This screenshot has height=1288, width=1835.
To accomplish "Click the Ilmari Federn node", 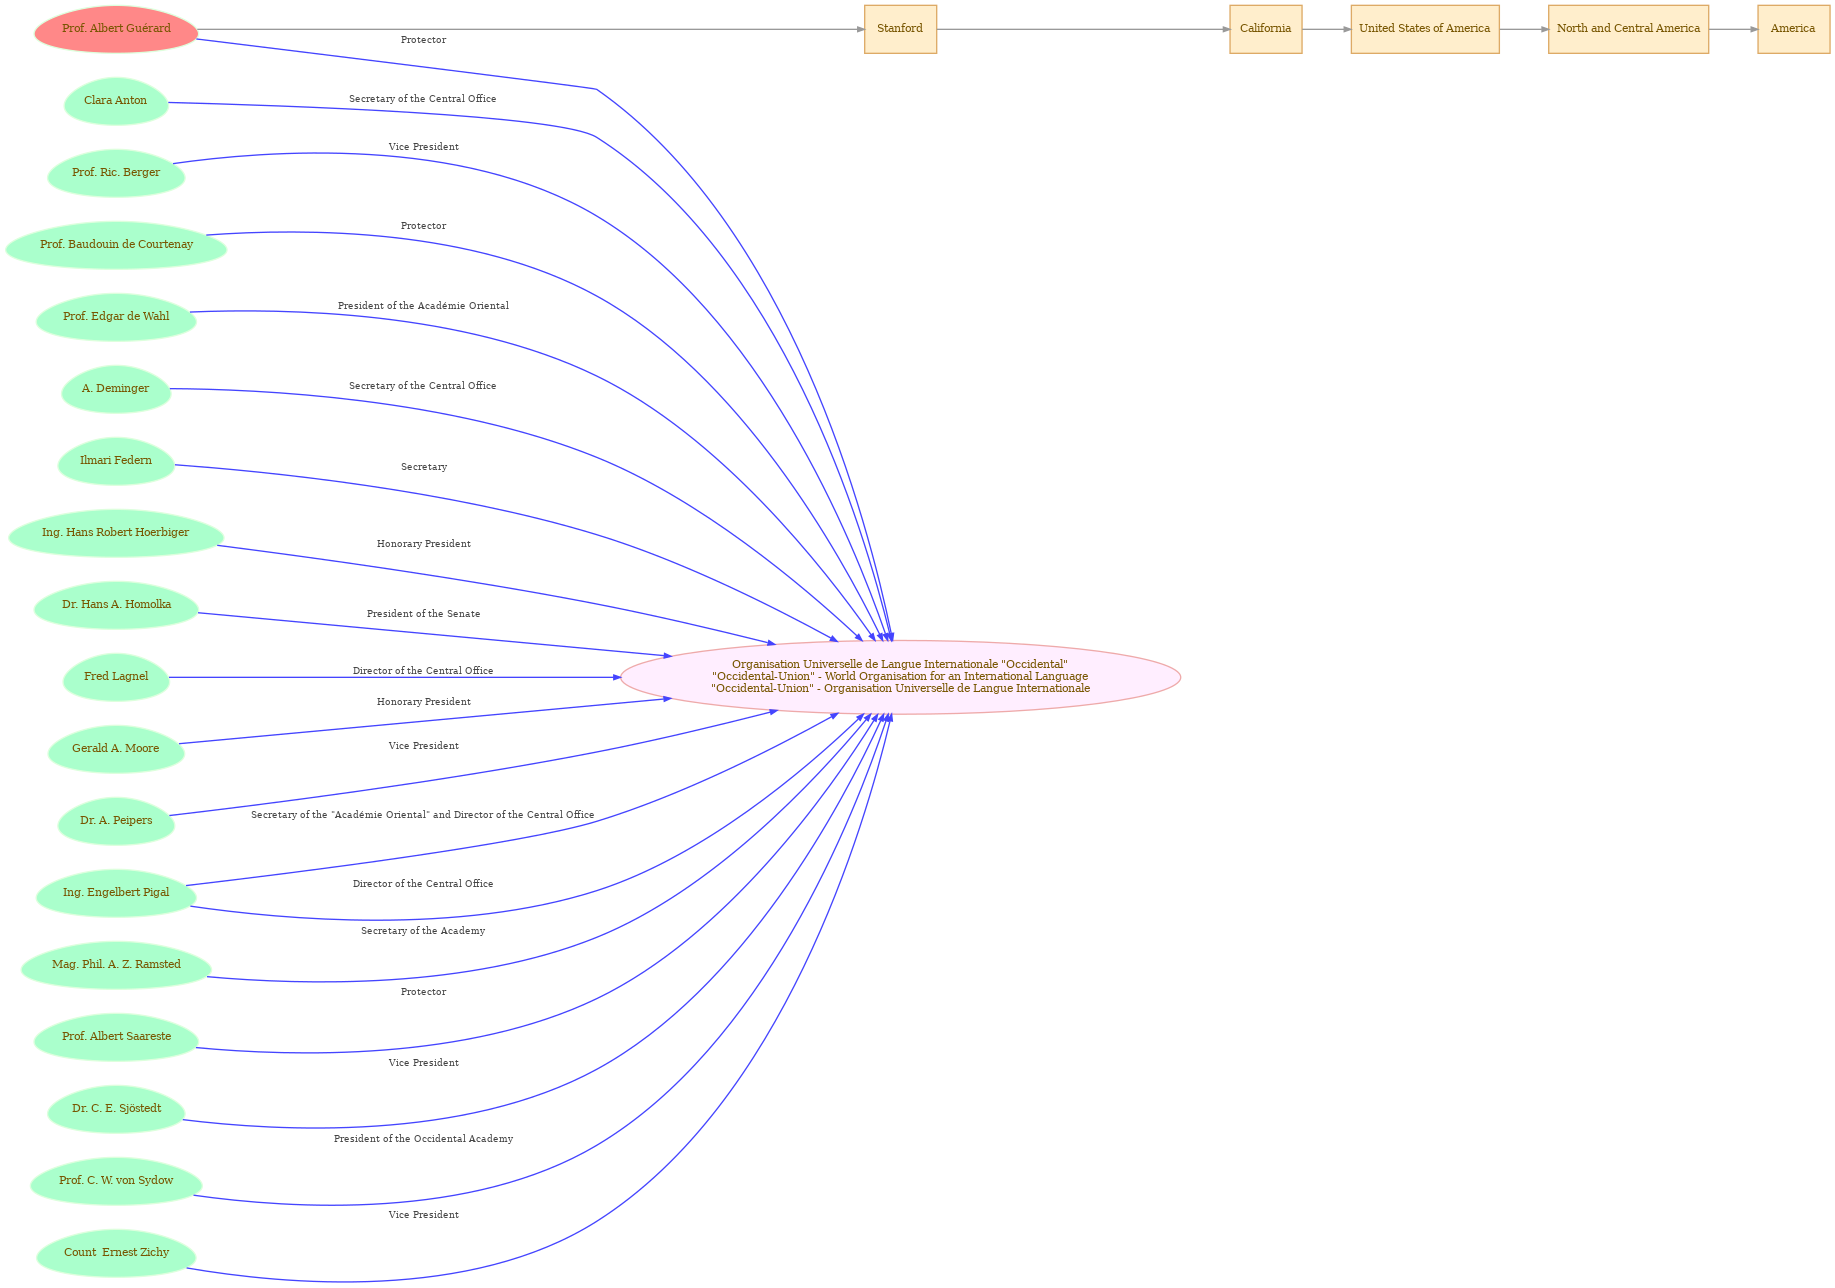I will point(116,461).
